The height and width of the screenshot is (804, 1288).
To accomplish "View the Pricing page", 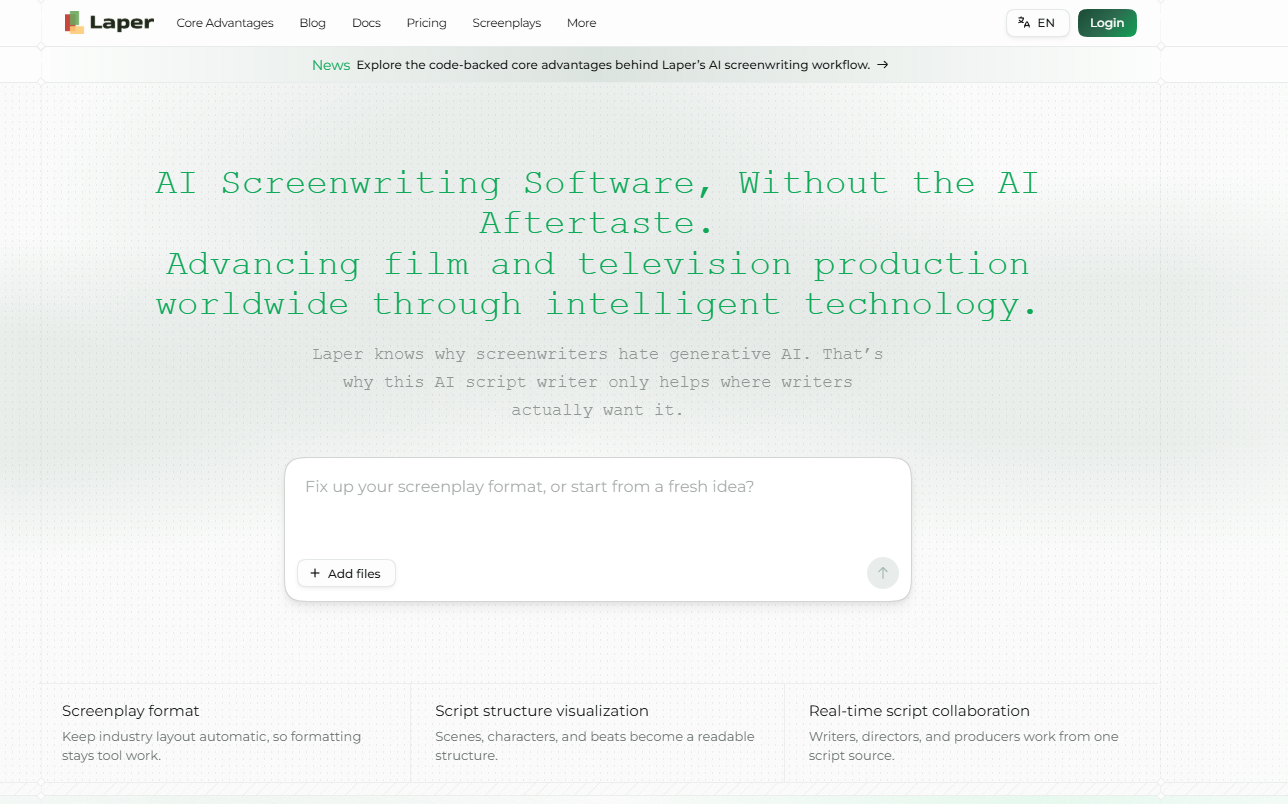I will (x=427, y=23).
